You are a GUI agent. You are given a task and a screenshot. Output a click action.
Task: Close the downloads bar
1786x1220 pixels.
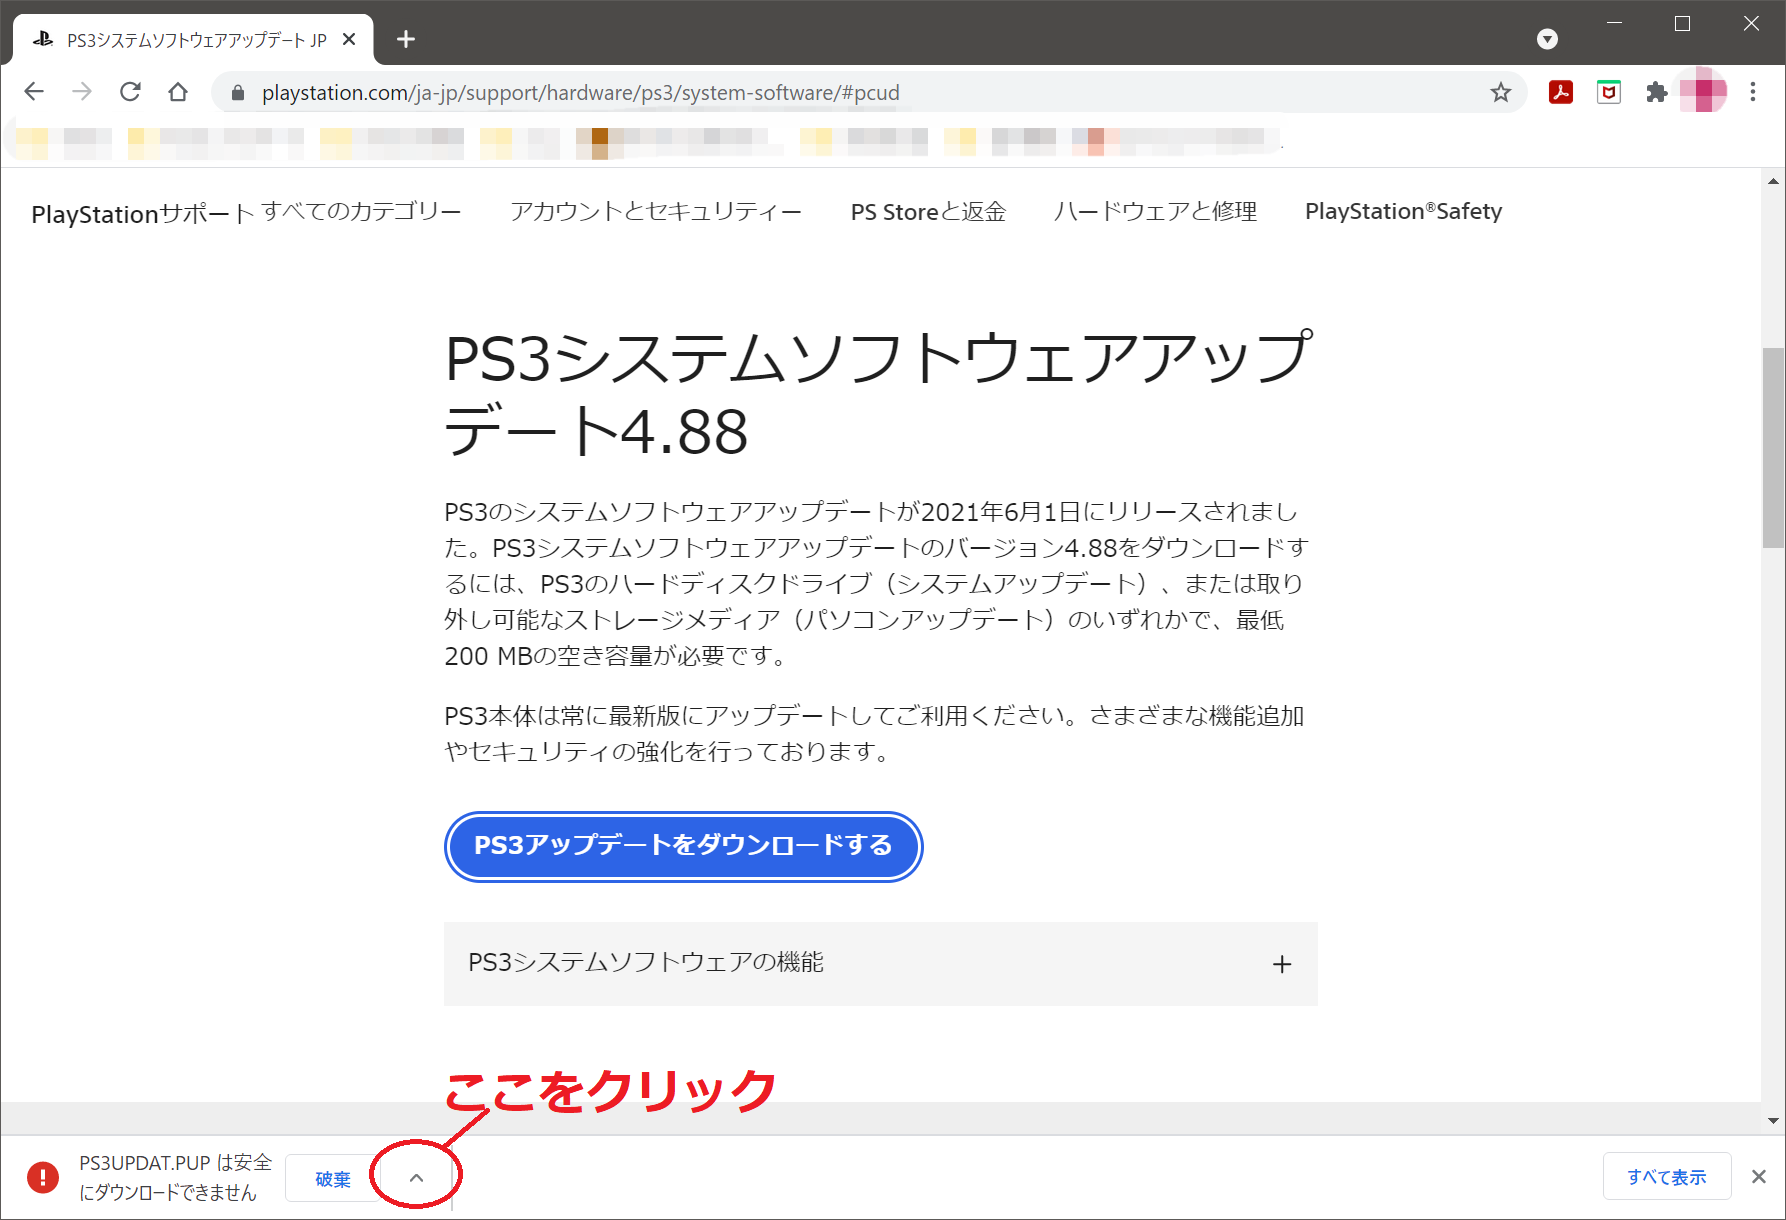click(x=1758, y=1177)
